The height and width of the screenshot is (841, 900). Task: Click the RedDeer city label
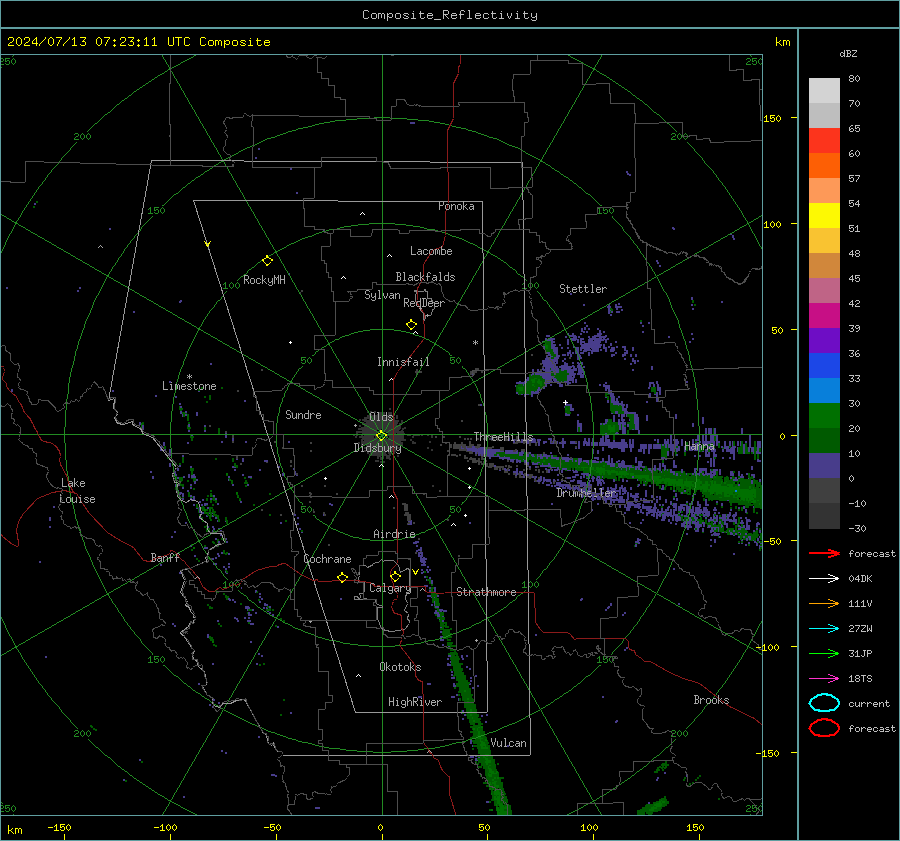424,303
